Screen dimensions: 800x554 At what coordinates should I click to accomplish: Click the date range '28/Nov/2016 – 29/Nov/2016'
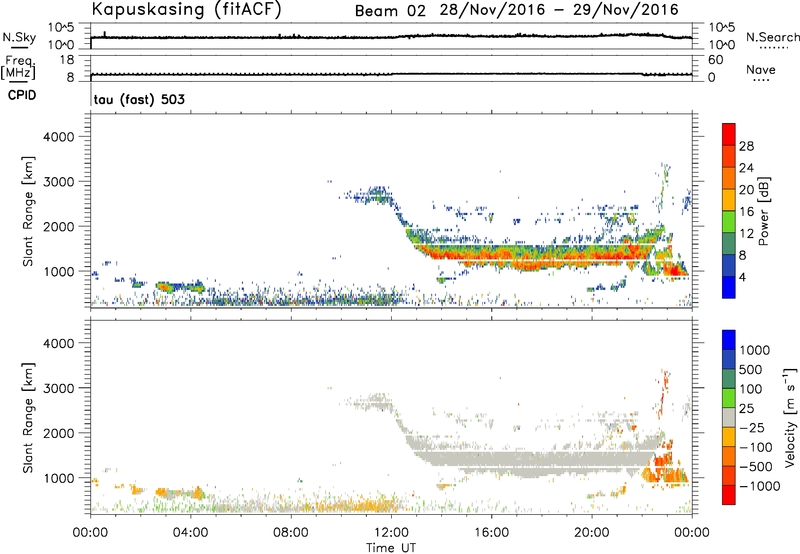(x=559, y=10)
